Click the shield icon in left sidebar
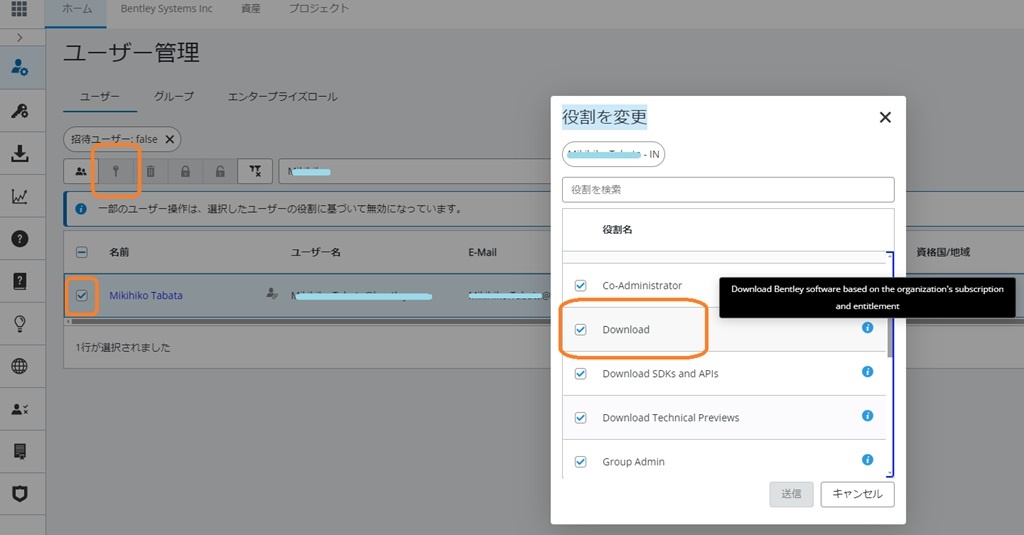 click(x=19, y=494)
